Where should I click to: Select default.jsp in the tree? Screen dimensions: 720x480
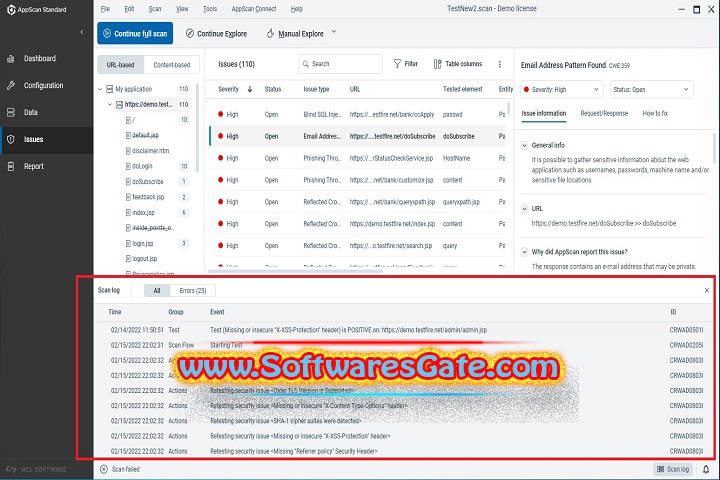(145, 136)
